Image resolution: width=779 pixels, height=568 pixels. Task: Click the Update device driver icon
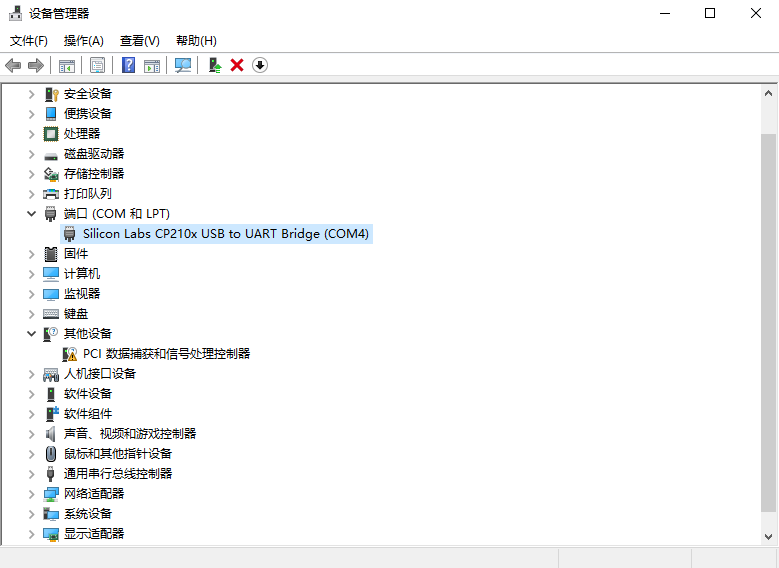(x=215, y=65)
